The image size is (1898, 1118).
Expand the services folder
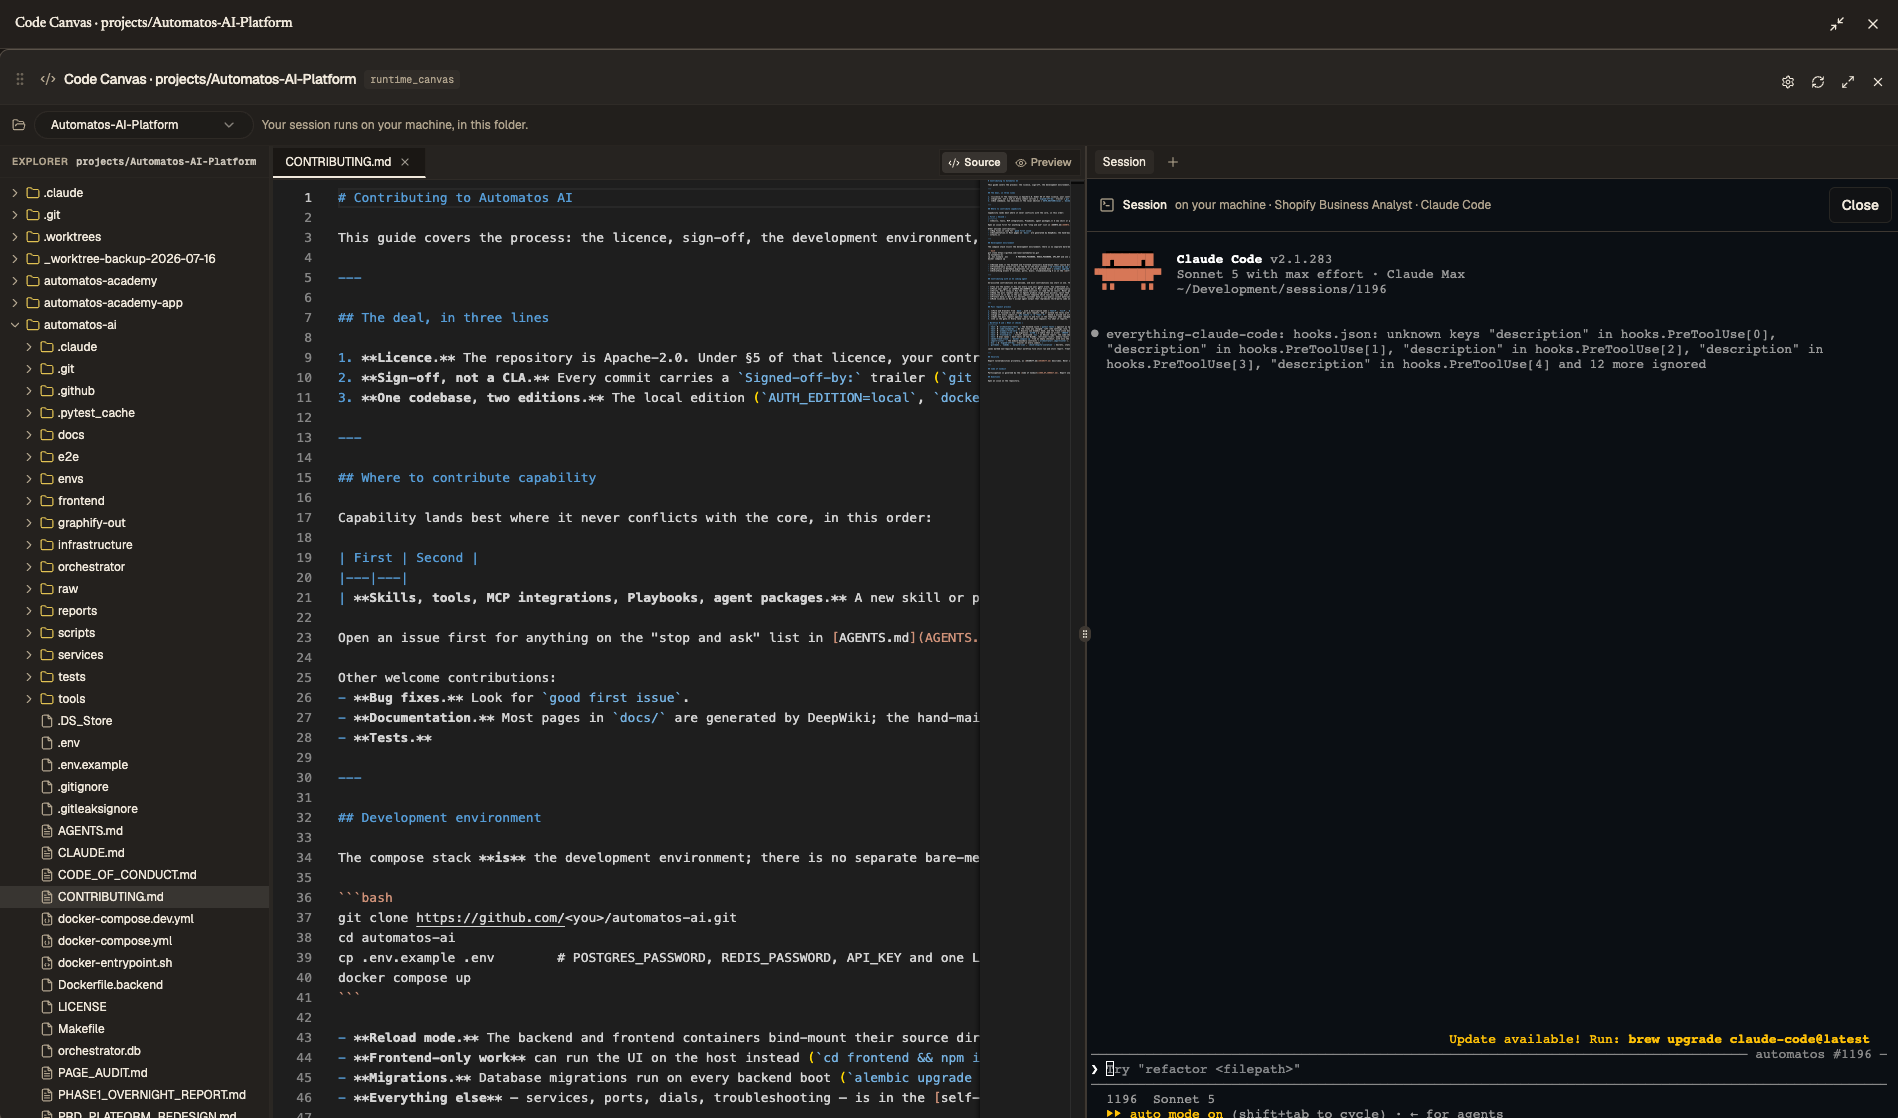click(135, 655)
